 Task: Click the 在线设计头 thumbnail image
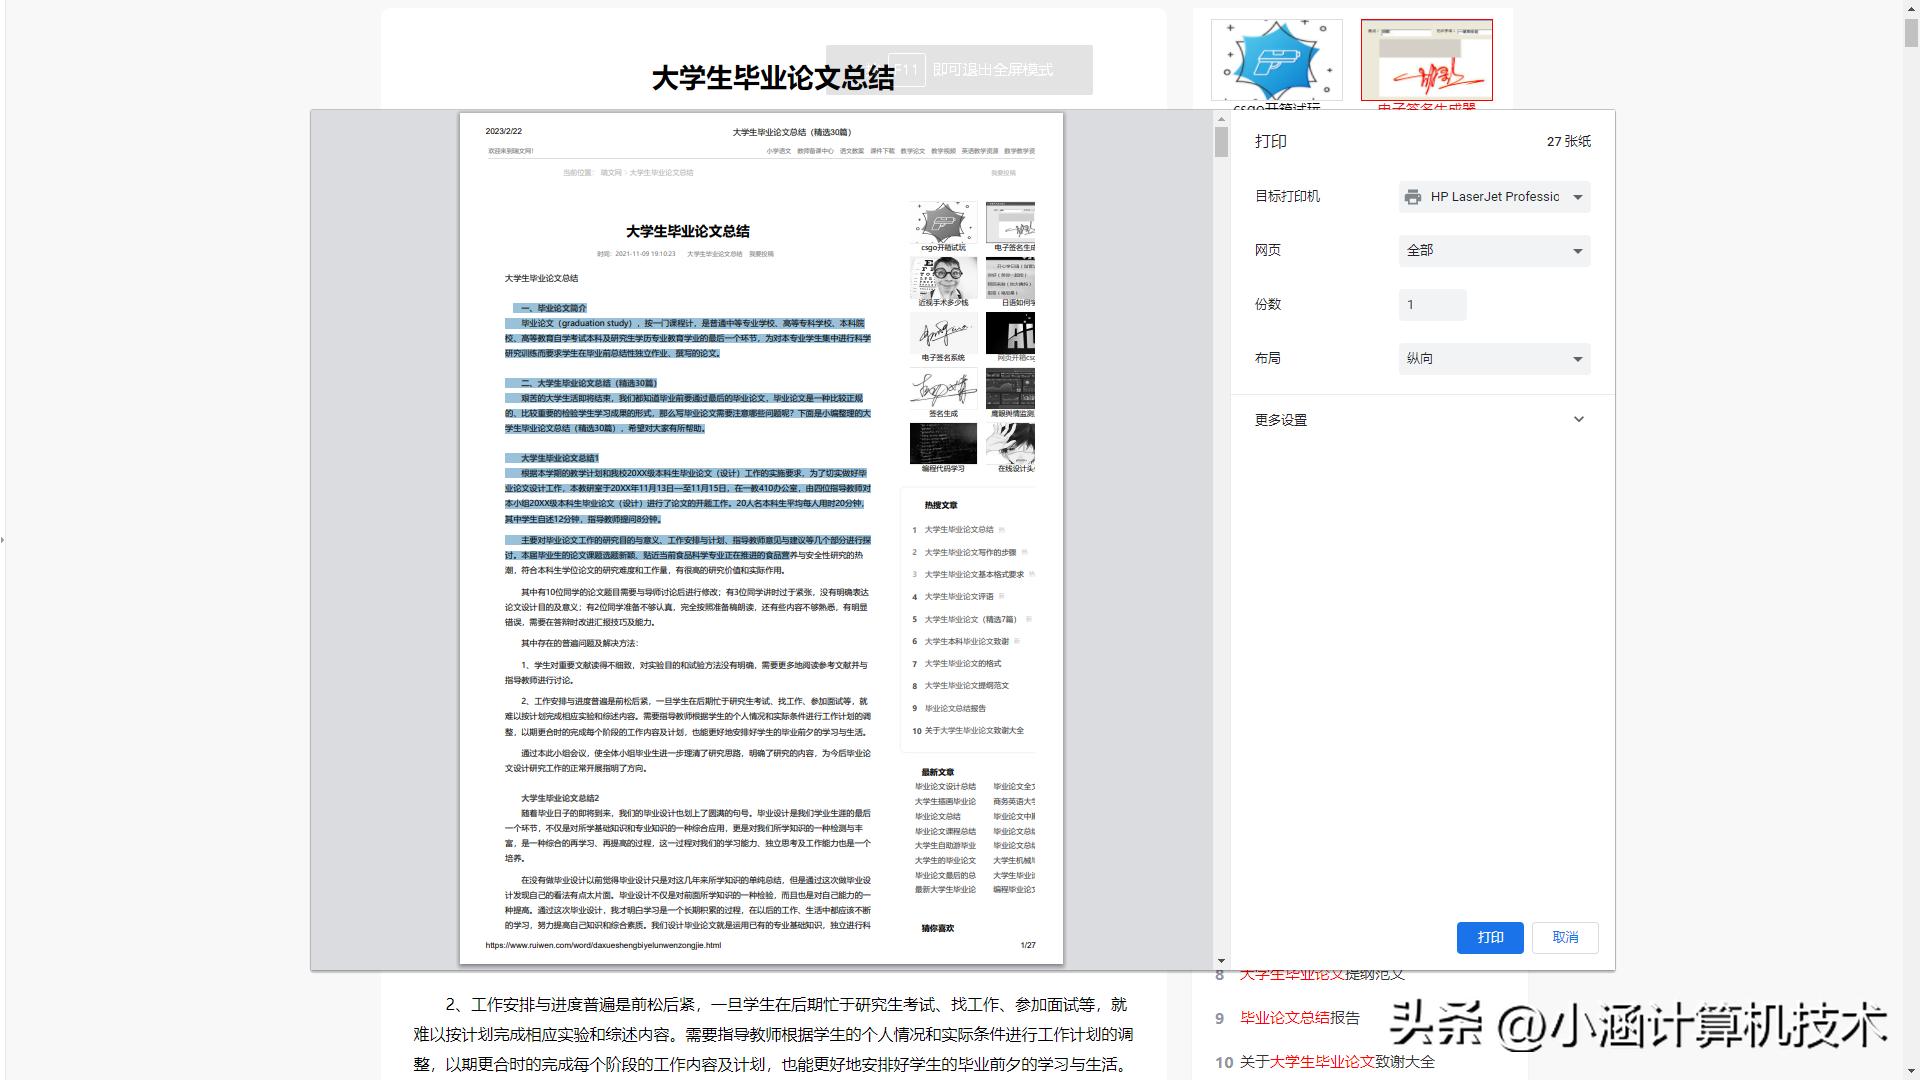1011,443
